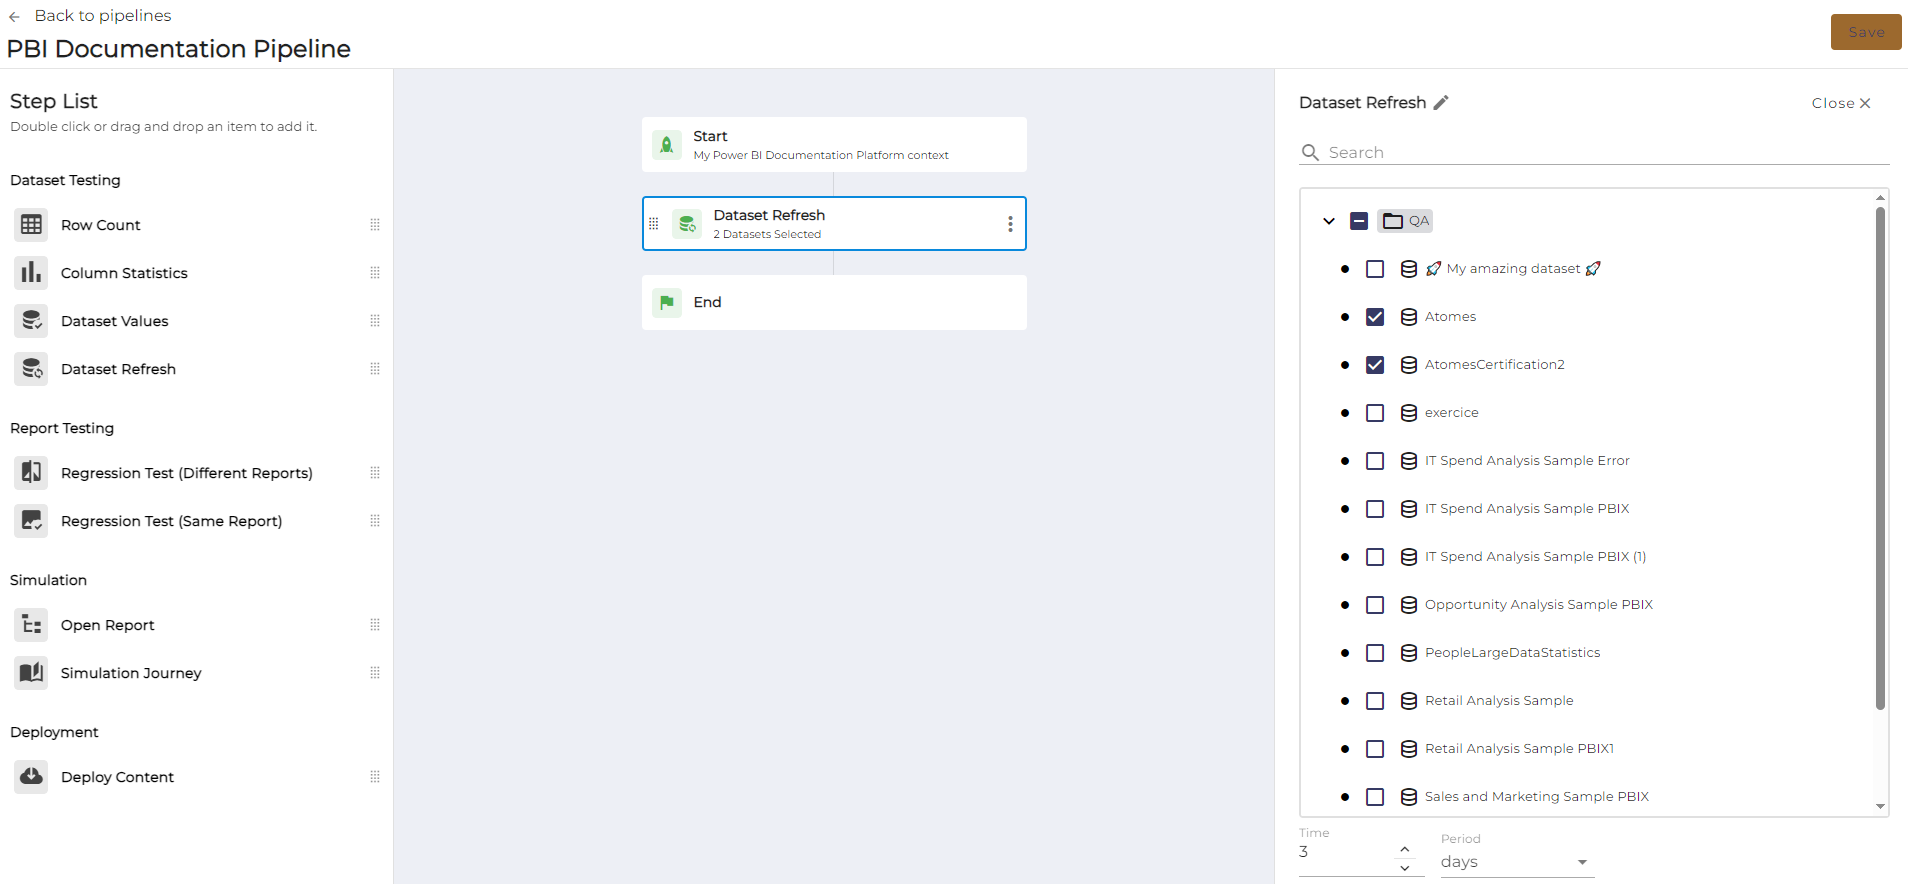This screenshot has width=1908, height=884.
Task: Click the QA folder icon
Action: pyautogui.click(x=1393, y=221)
